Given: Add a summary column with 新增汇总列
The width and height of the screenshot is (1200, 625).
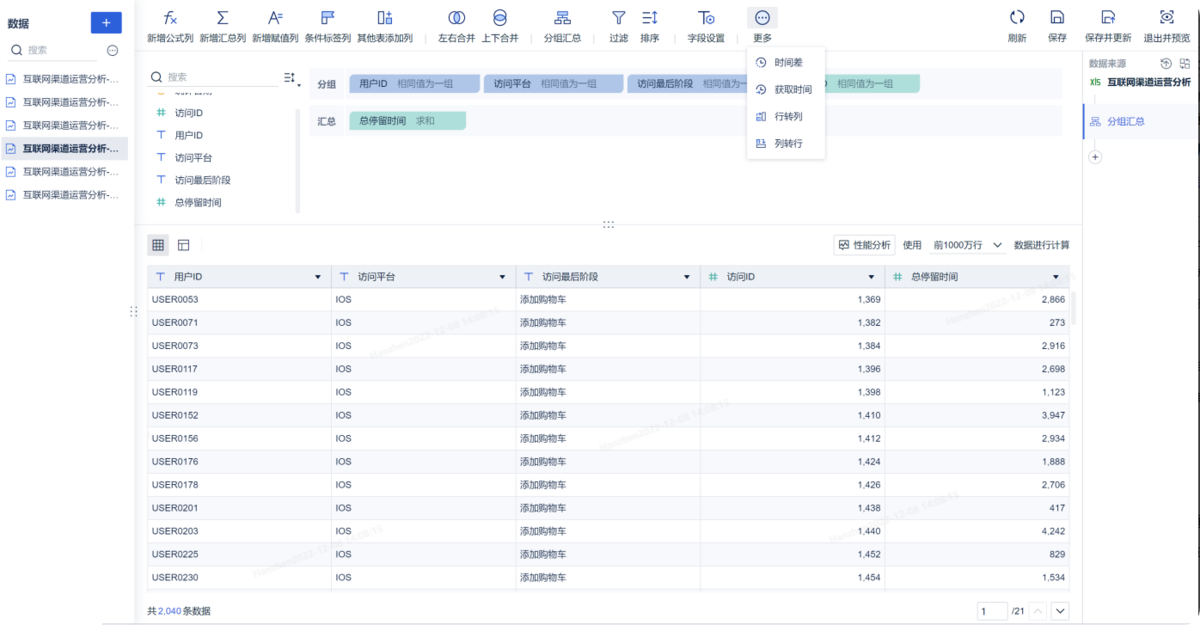Looking at the screenshot, I should coord(222,27).
